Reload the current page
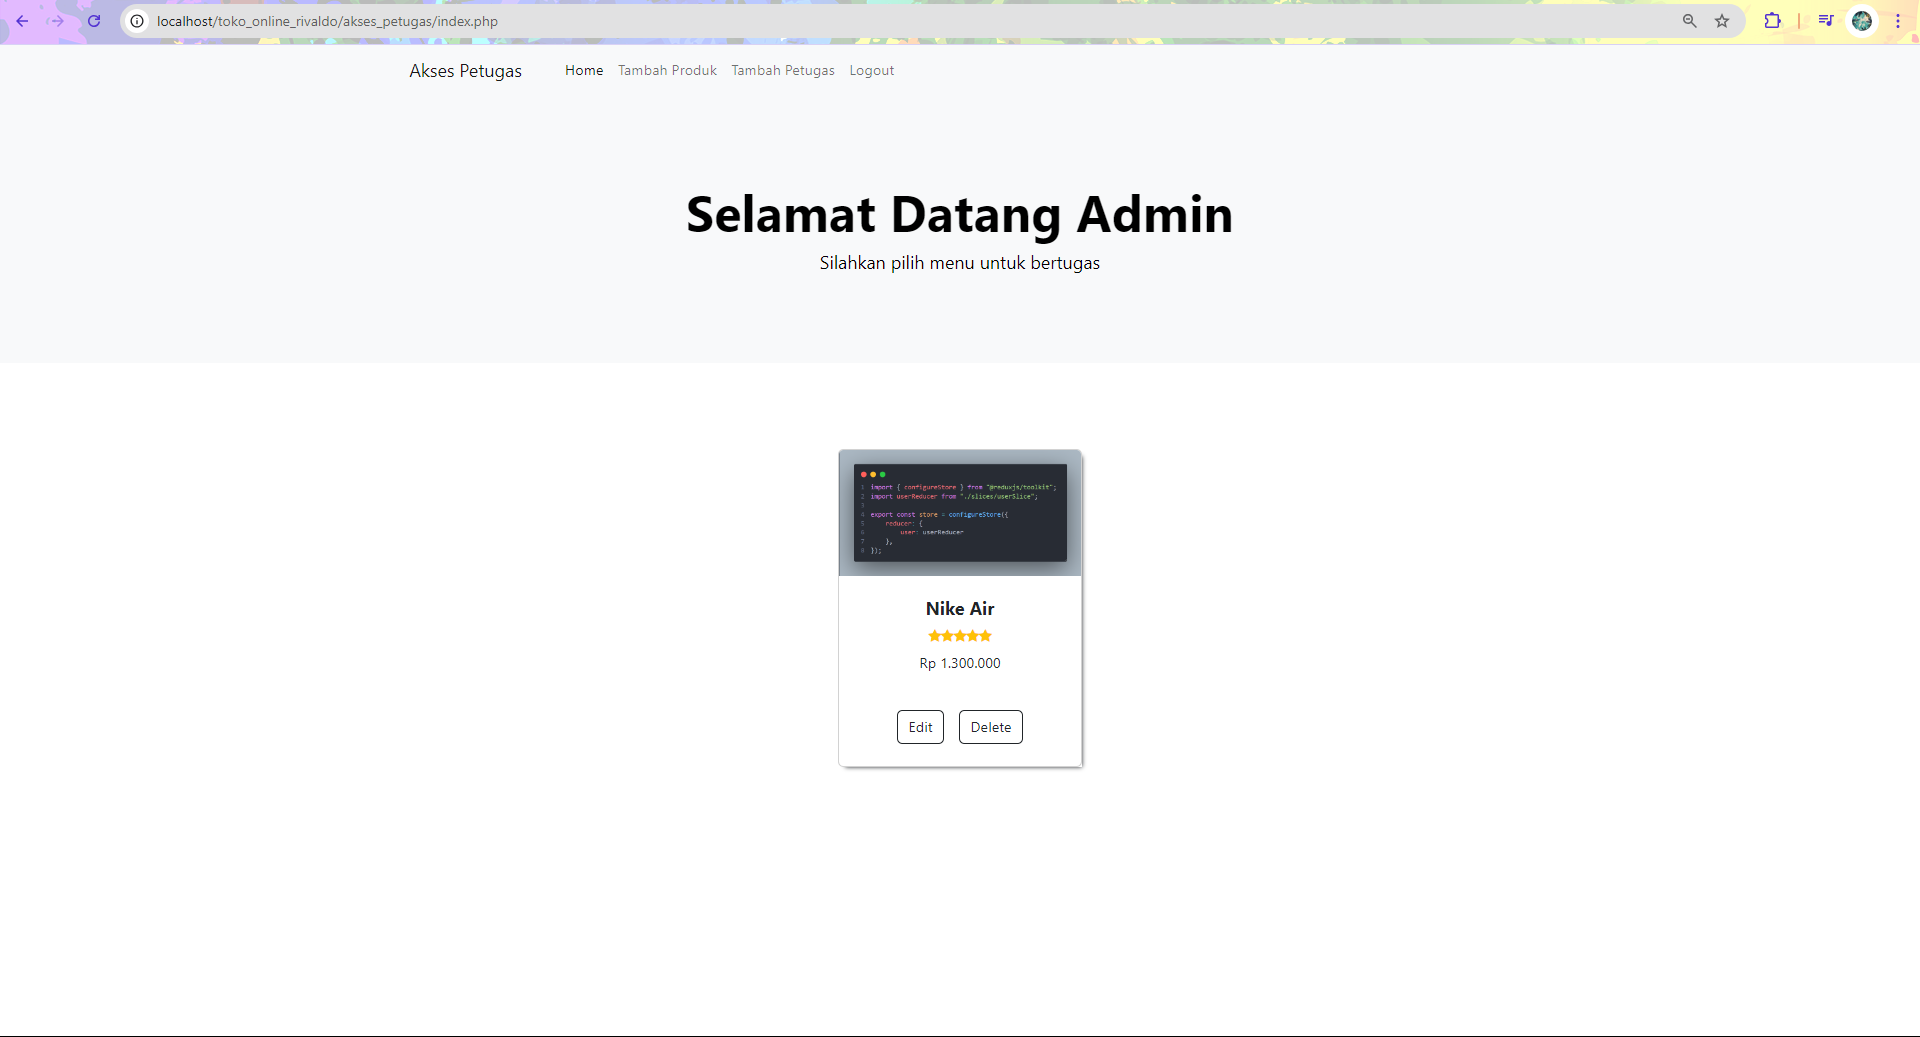This screenshot has width=1920, height=1037. [x=94, y=21]
